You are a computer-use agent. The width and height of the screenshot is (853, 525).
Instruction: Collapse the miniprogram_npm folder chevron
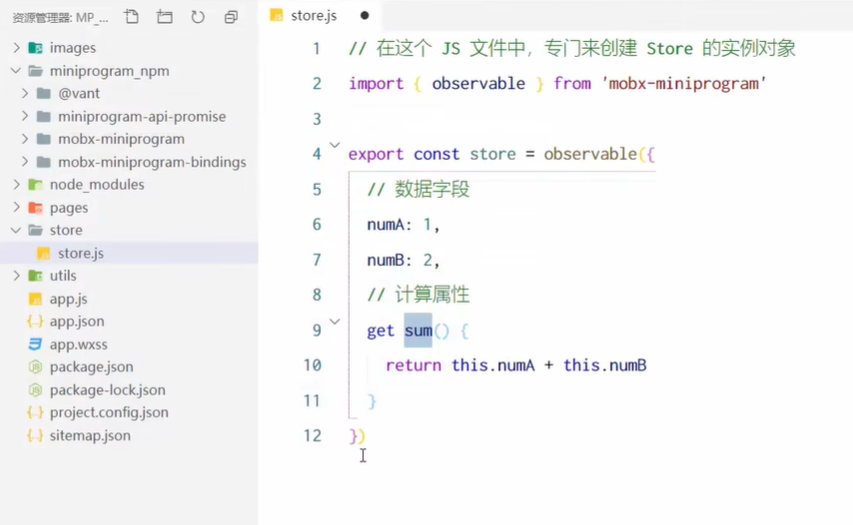[x=16, y=71]
